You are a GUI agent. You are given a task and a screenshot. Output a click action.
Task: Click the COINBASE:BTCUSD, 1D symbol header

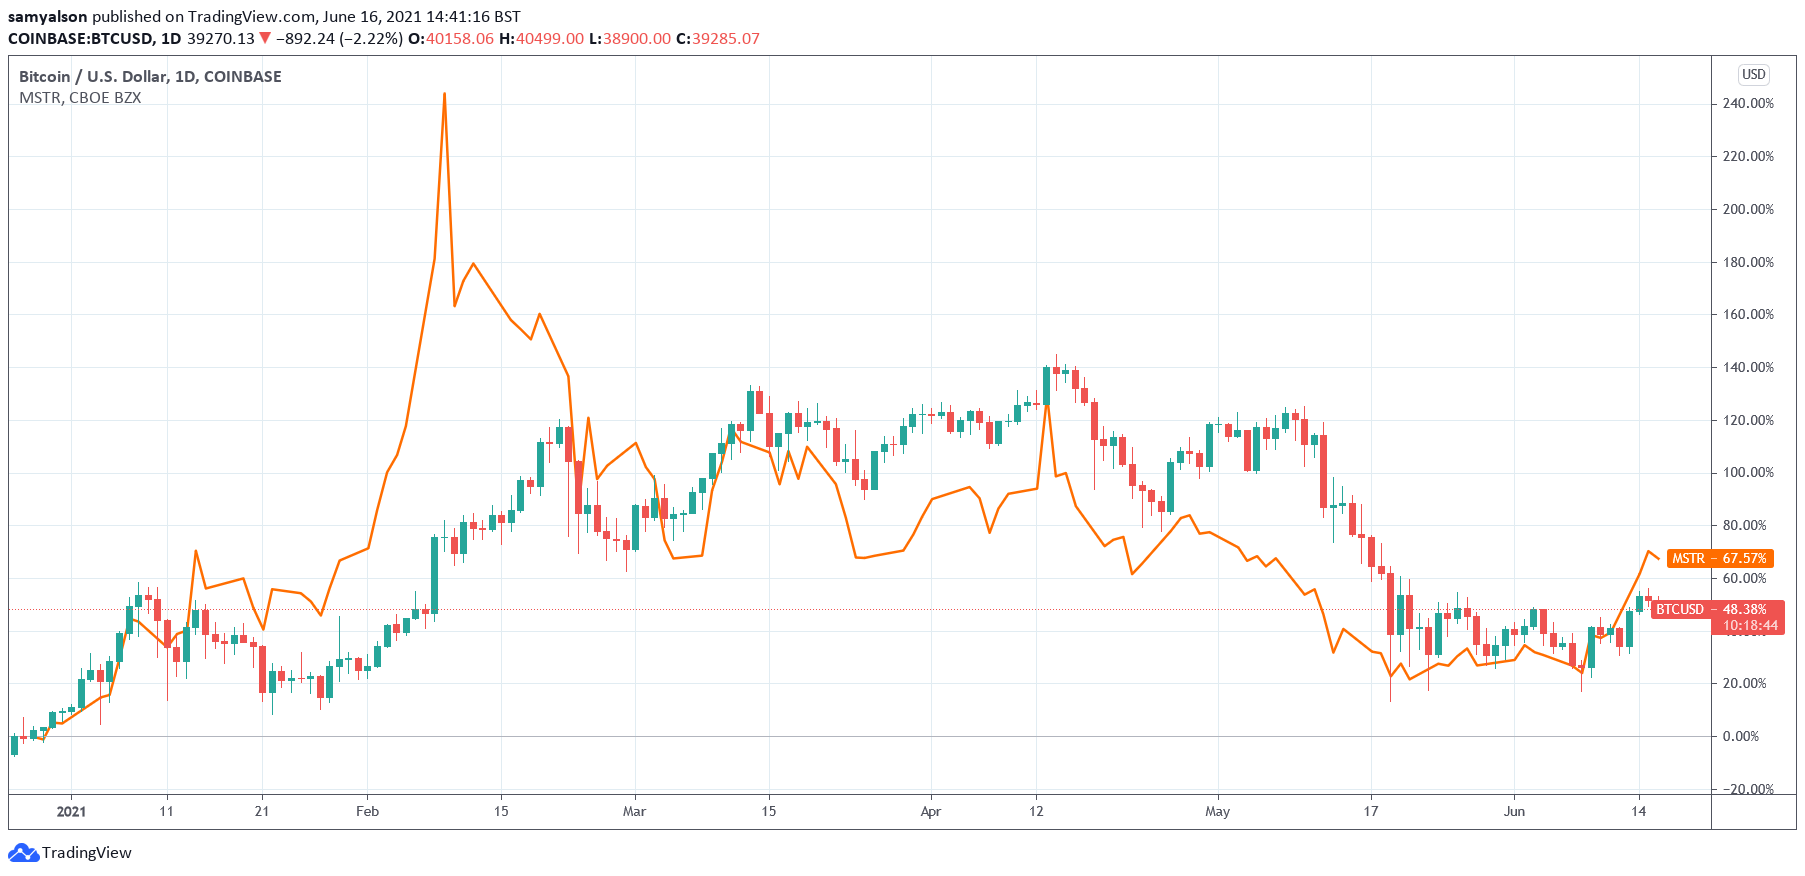[95, 39]
